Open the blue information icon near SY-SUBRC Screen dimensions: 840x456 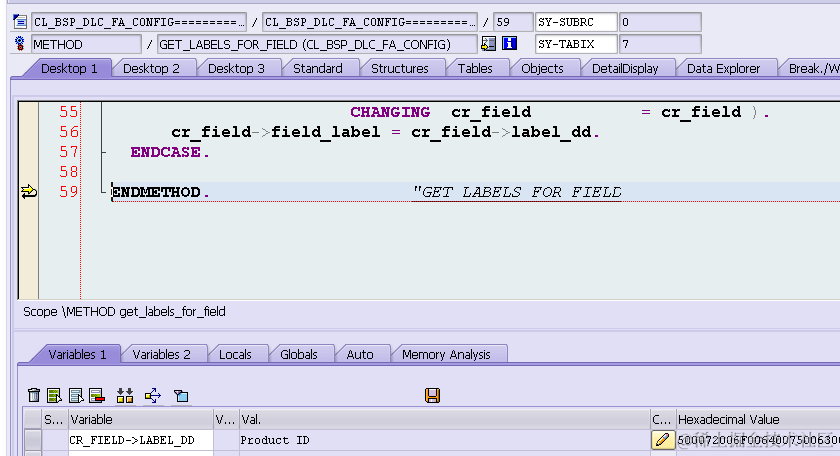(x=509, y=43)
